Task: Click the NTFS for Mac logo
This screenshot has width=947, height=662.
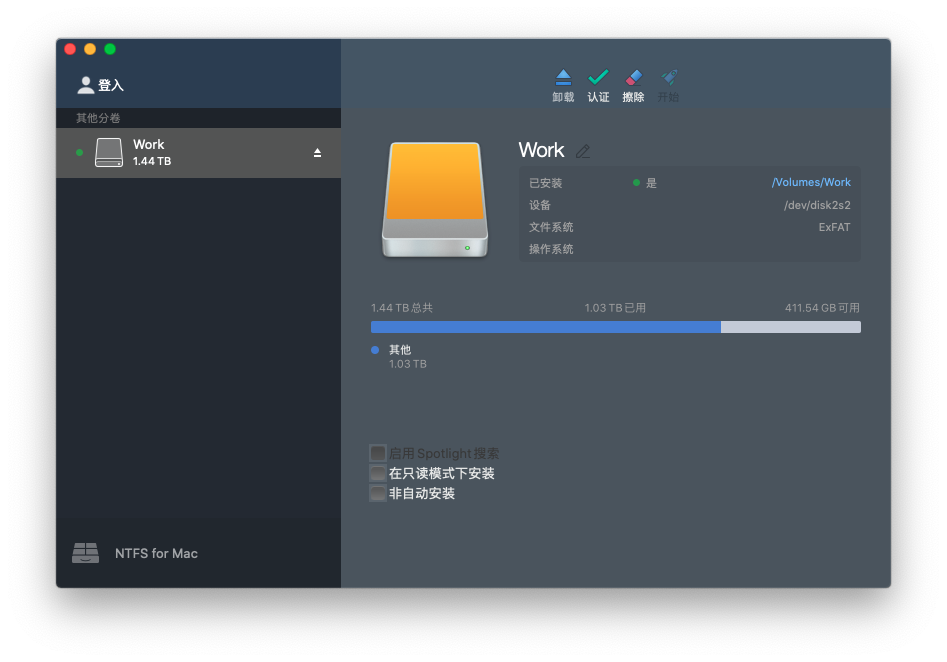Action: tap(86, 553)
